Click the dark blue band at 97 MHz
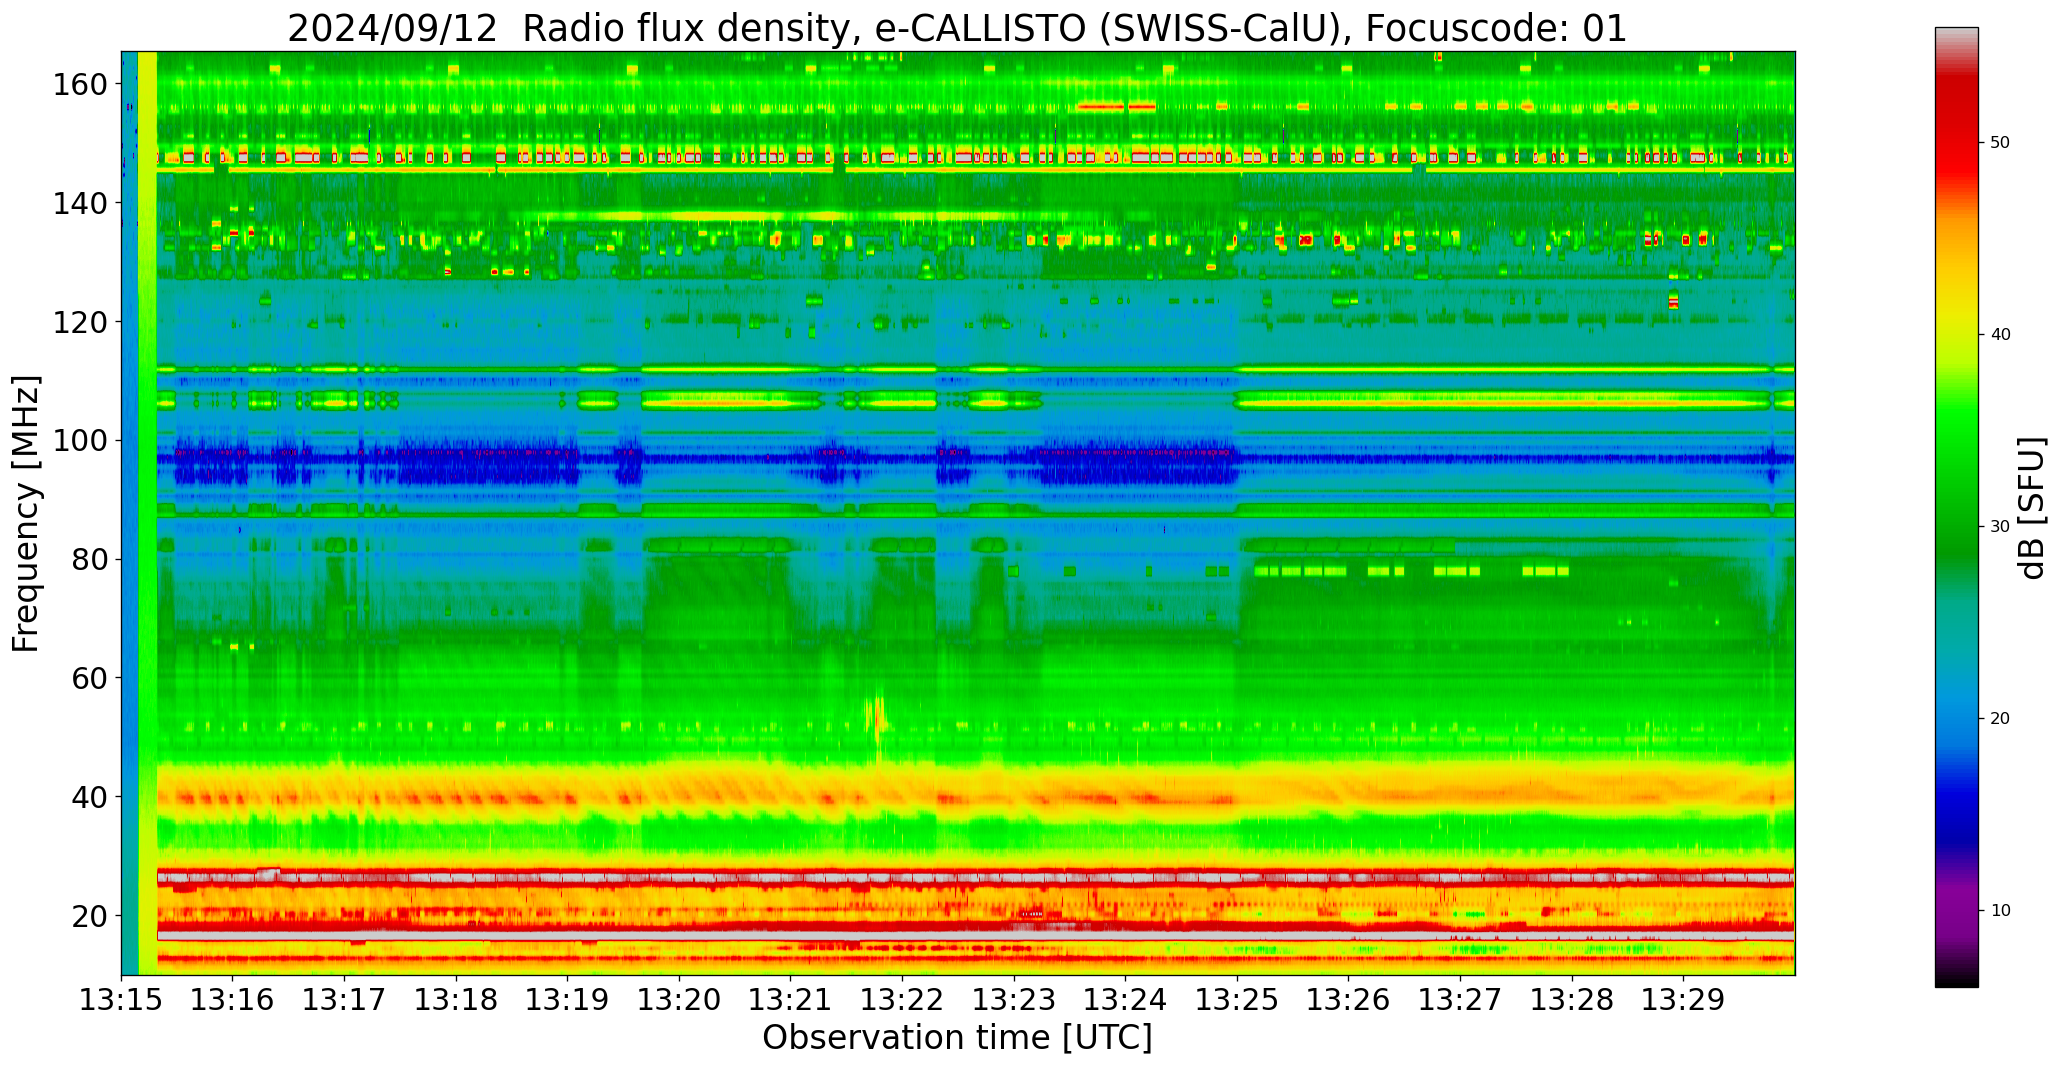This screenshot has height=1067, width=2062. tap(975, 459)
